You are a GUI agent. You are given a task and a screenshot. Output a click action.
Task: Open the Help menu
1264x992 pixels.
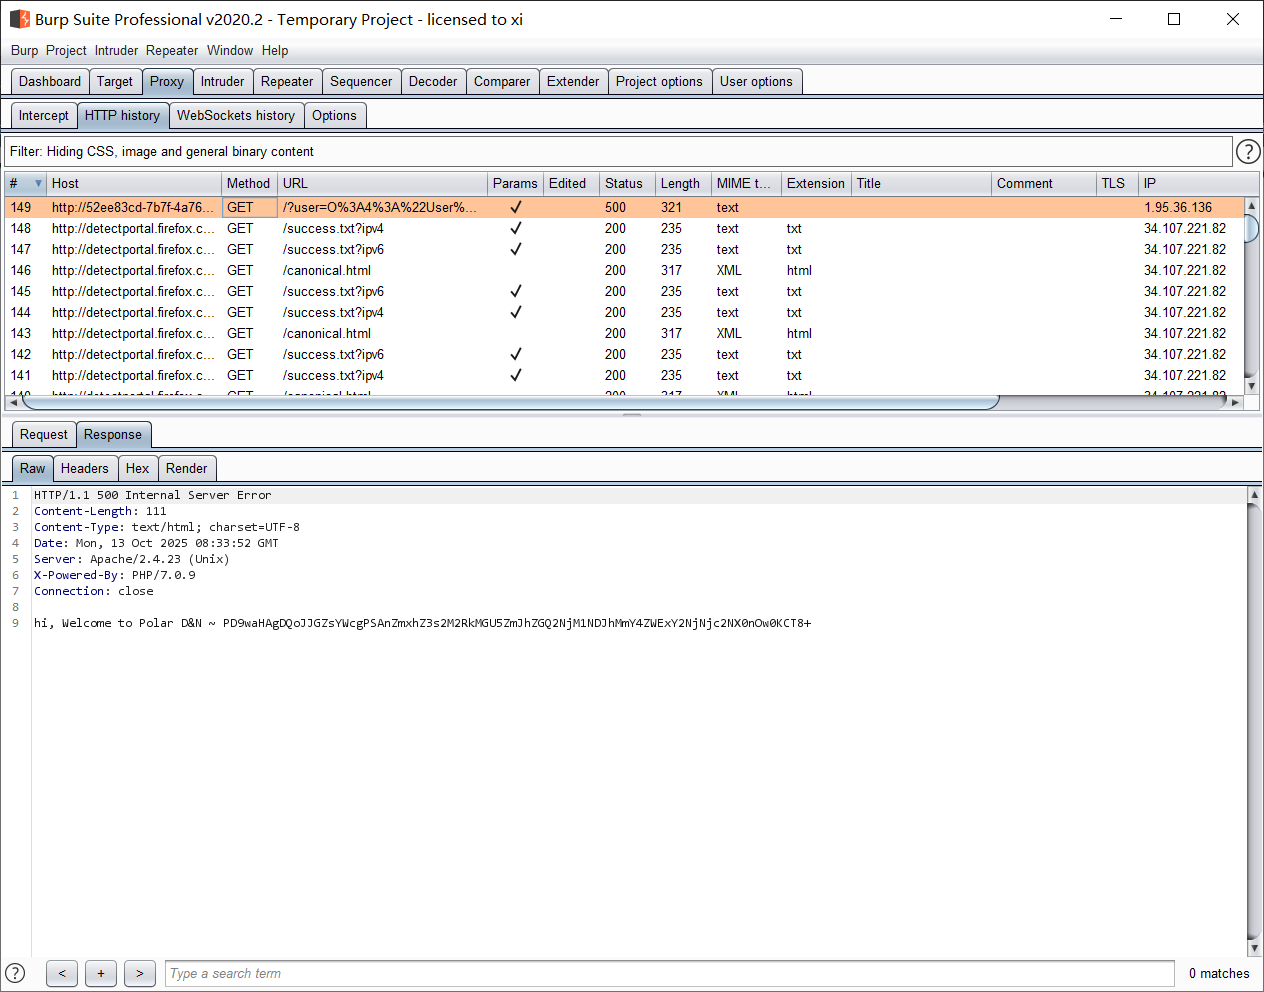pos(275,51)
